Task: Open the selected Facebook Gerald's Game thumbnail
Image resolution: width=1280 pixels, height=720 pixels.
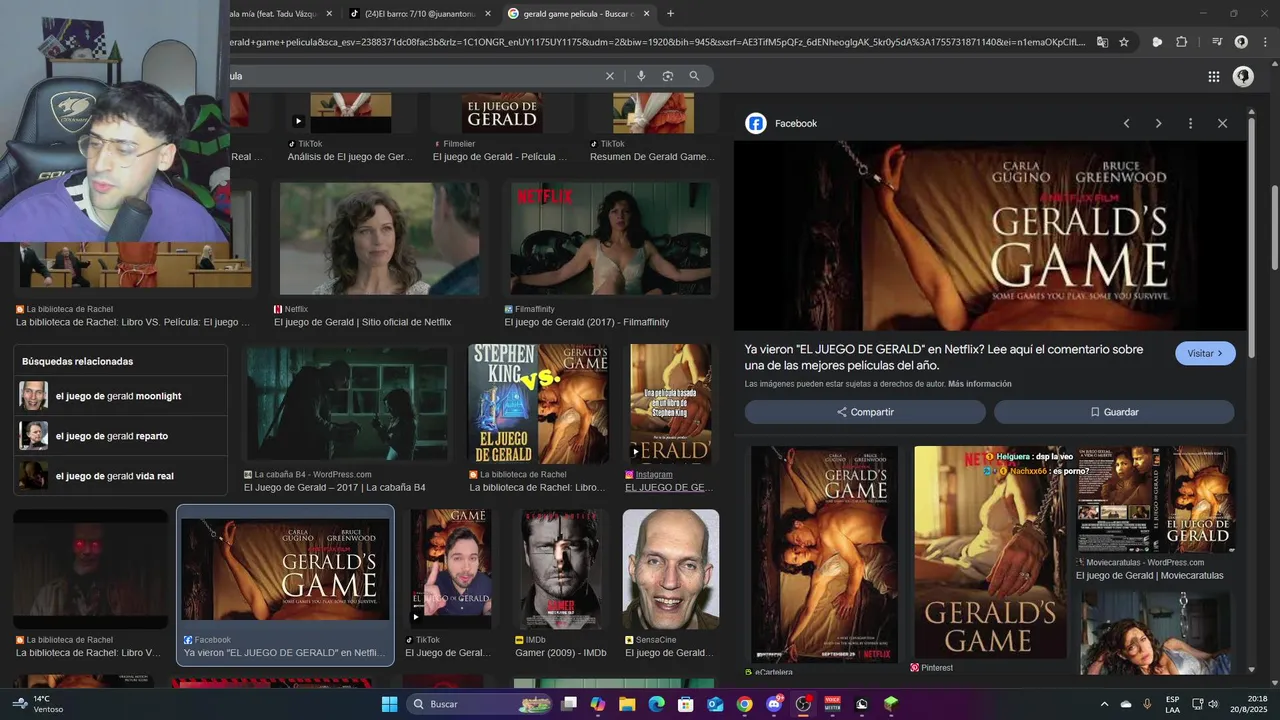Action: [285, 569]
